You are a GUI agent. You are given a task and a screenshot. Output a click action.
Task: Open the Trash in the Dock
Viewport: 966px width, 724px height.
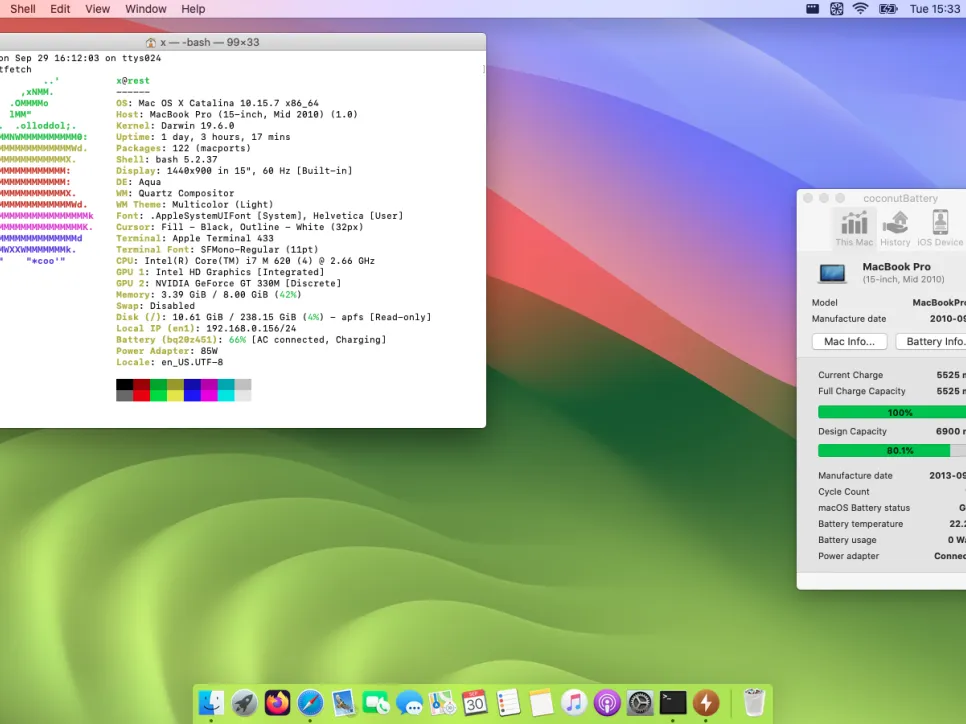point(754,703)
